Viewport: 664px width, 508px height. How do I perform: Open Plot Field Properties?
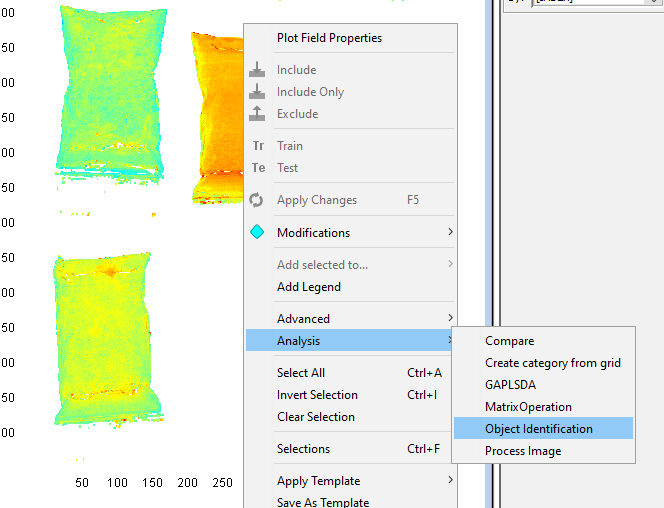(329, 38)
